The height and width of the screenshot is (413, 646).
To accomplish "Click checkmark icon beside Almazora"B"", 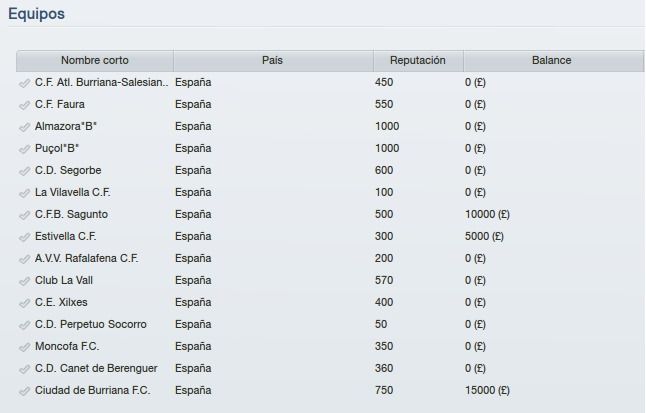I will coord(24,127).
